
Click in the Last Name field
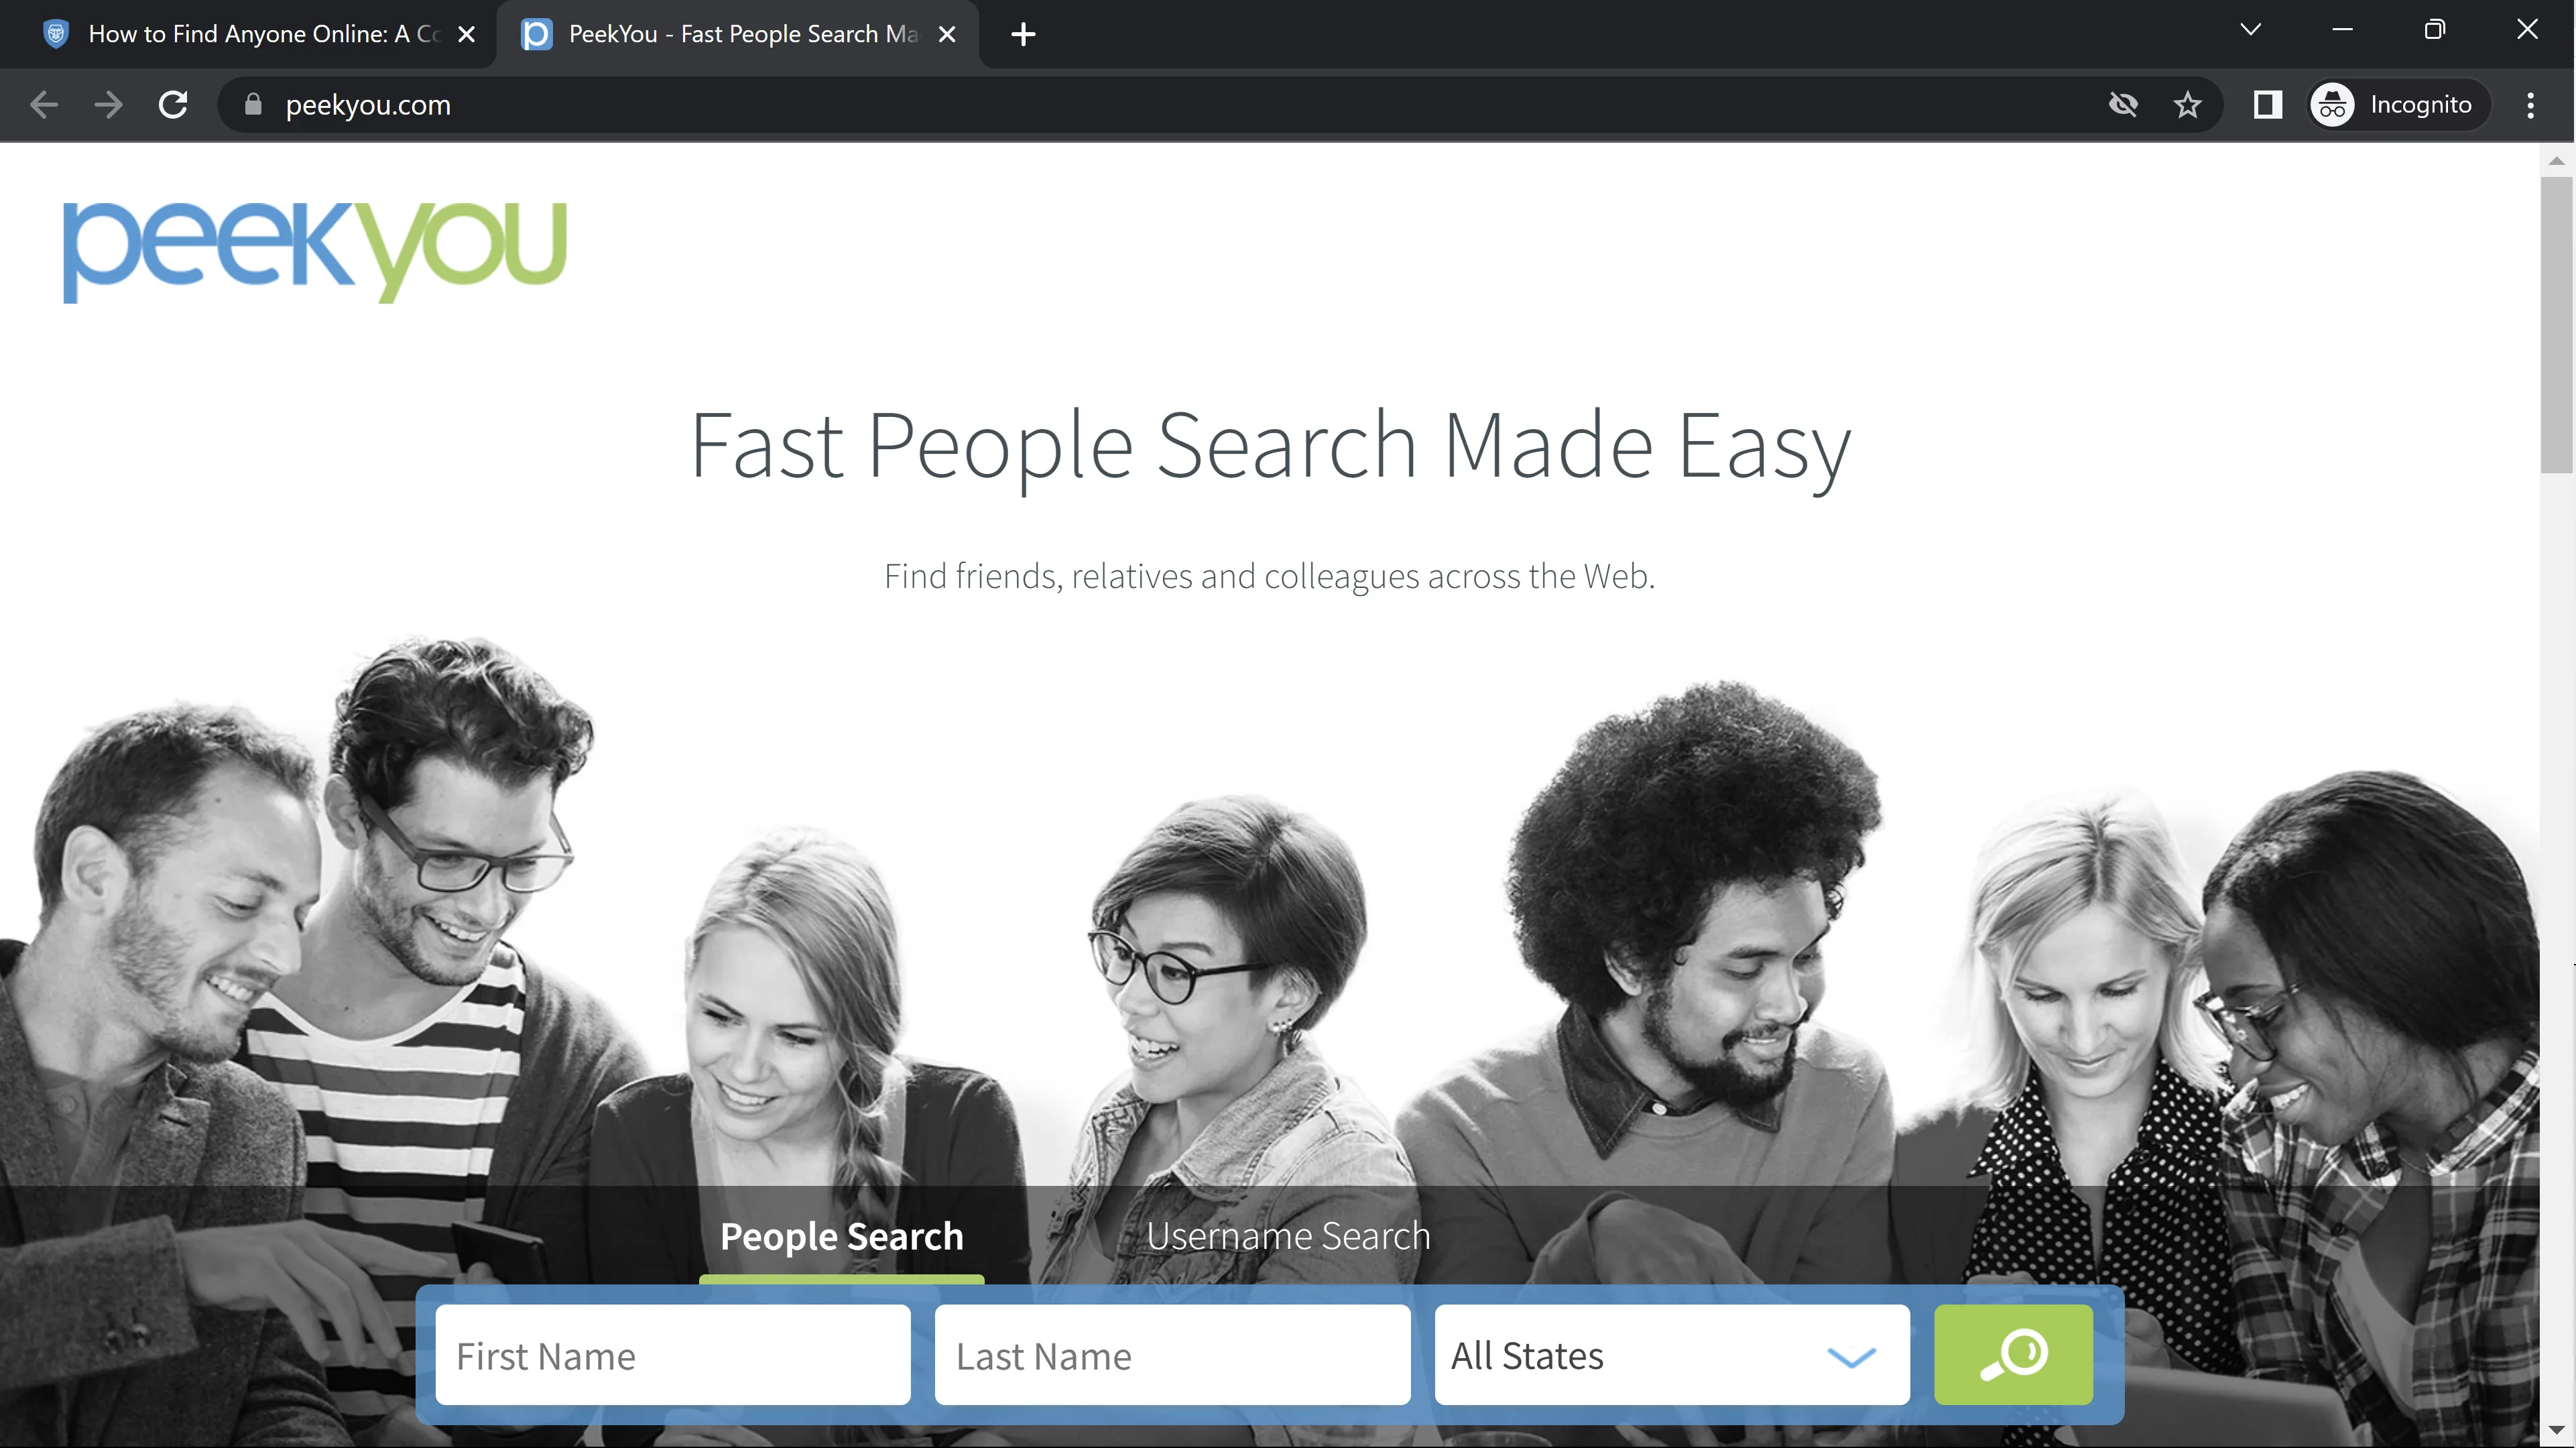[x=1171, y=1355]
